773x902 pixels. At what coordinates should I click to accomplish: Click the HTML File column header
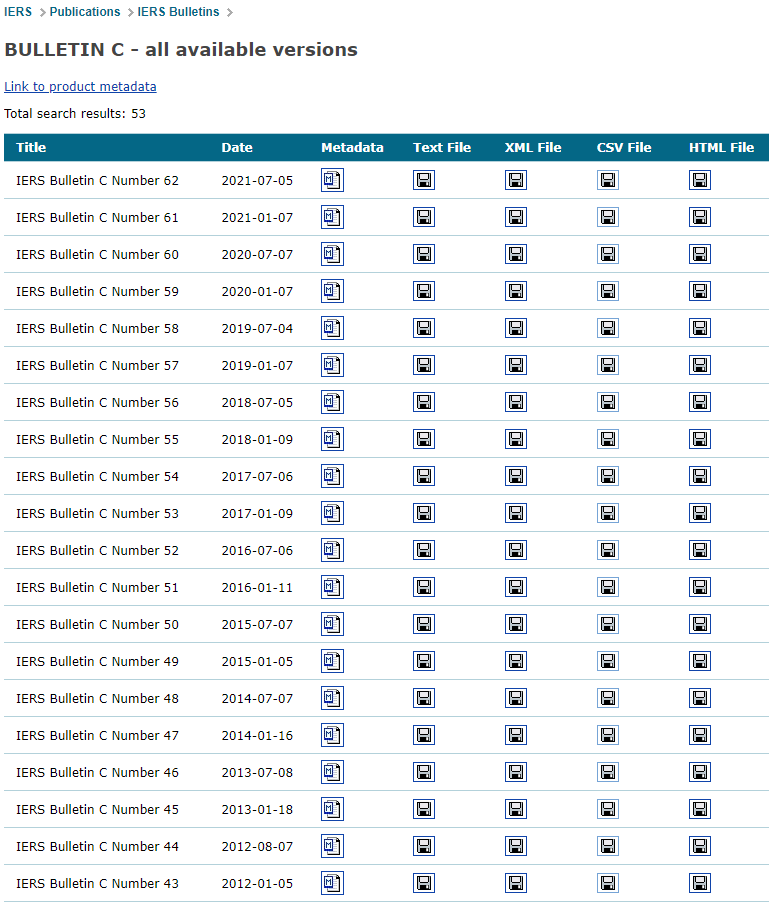click(x=721, y=147)
